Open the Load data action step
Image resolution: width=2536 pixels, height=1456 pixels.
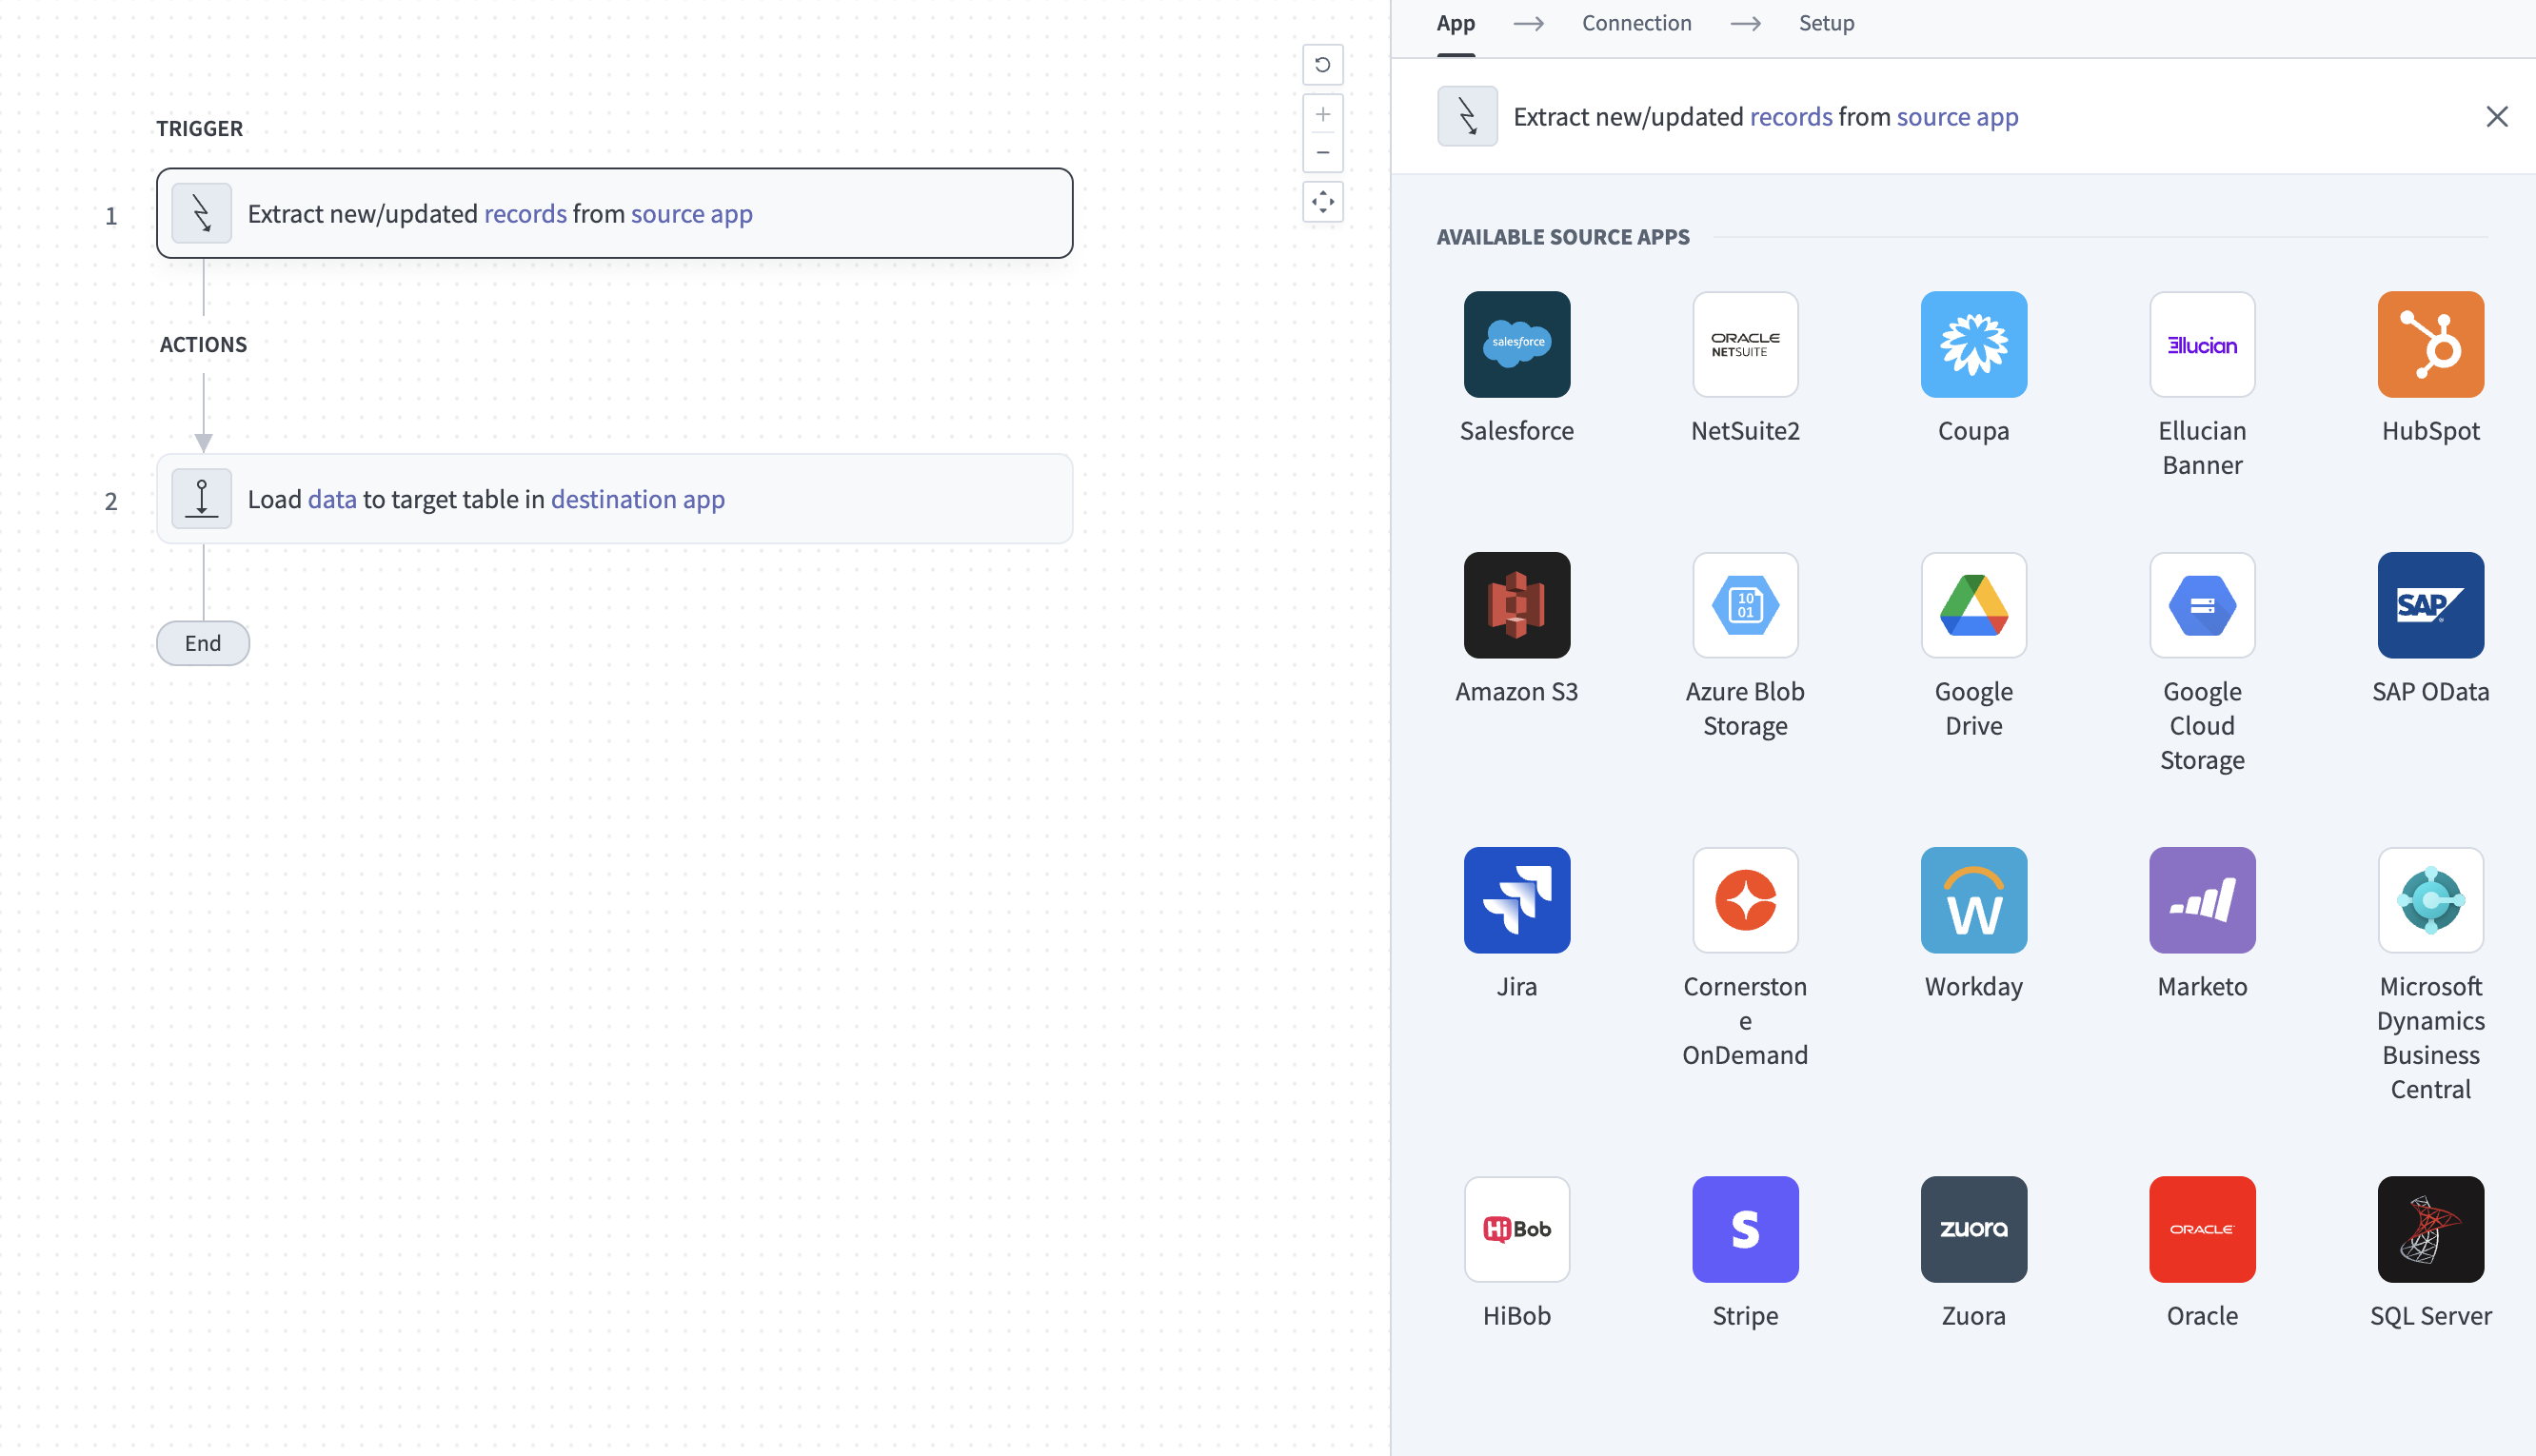point(614,499)
